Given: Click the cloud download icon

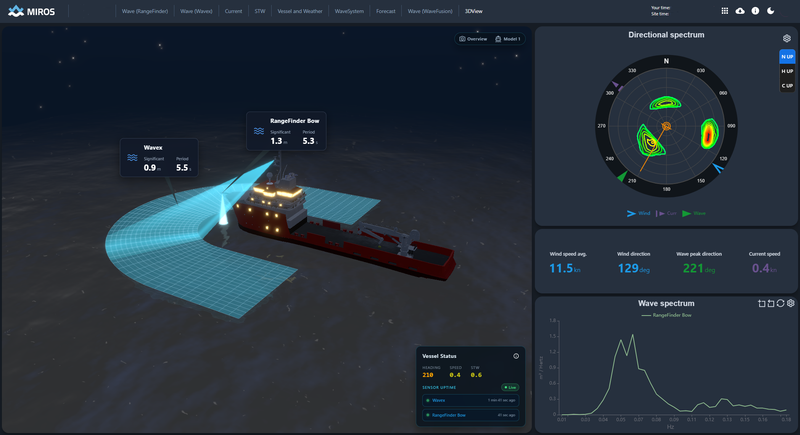Looking at the screenshot, I should 740,11.
